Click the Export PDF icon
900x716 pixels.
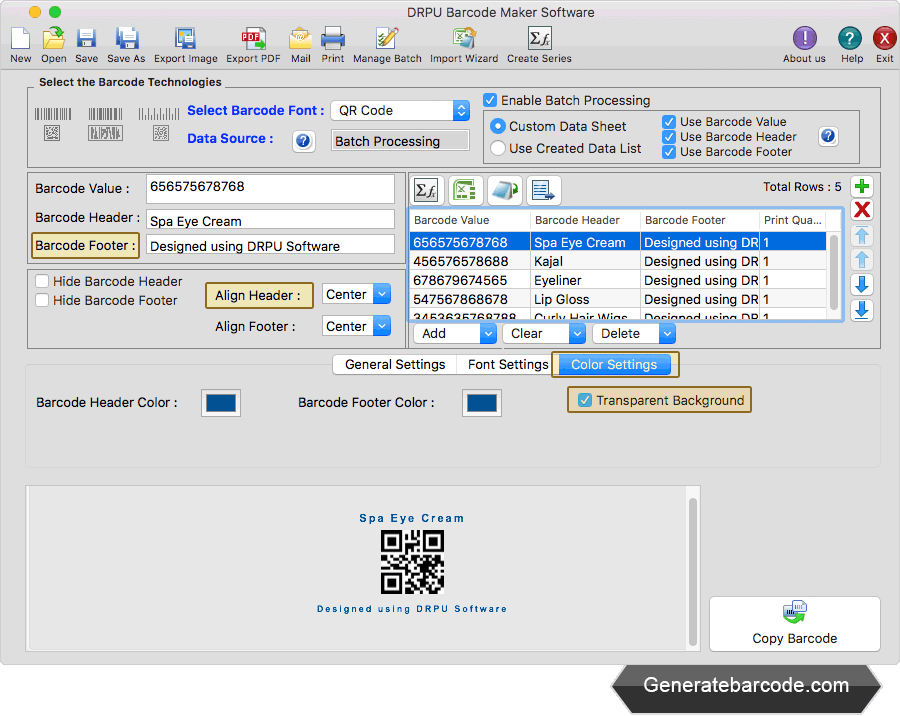(253, 38)
